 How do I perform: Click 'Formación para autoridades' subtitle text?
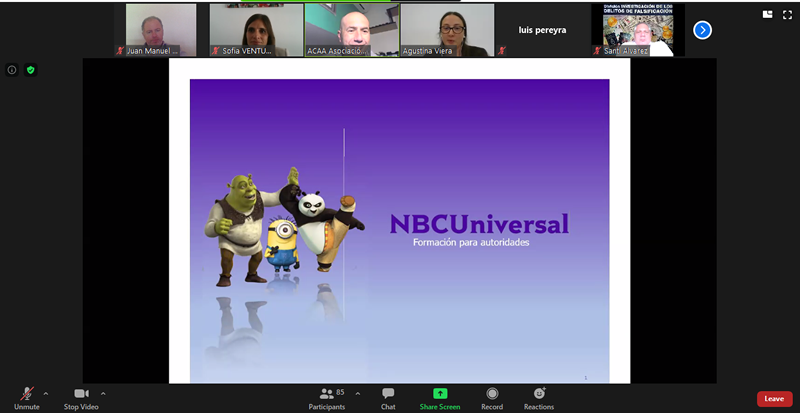[x=471, y=242]
